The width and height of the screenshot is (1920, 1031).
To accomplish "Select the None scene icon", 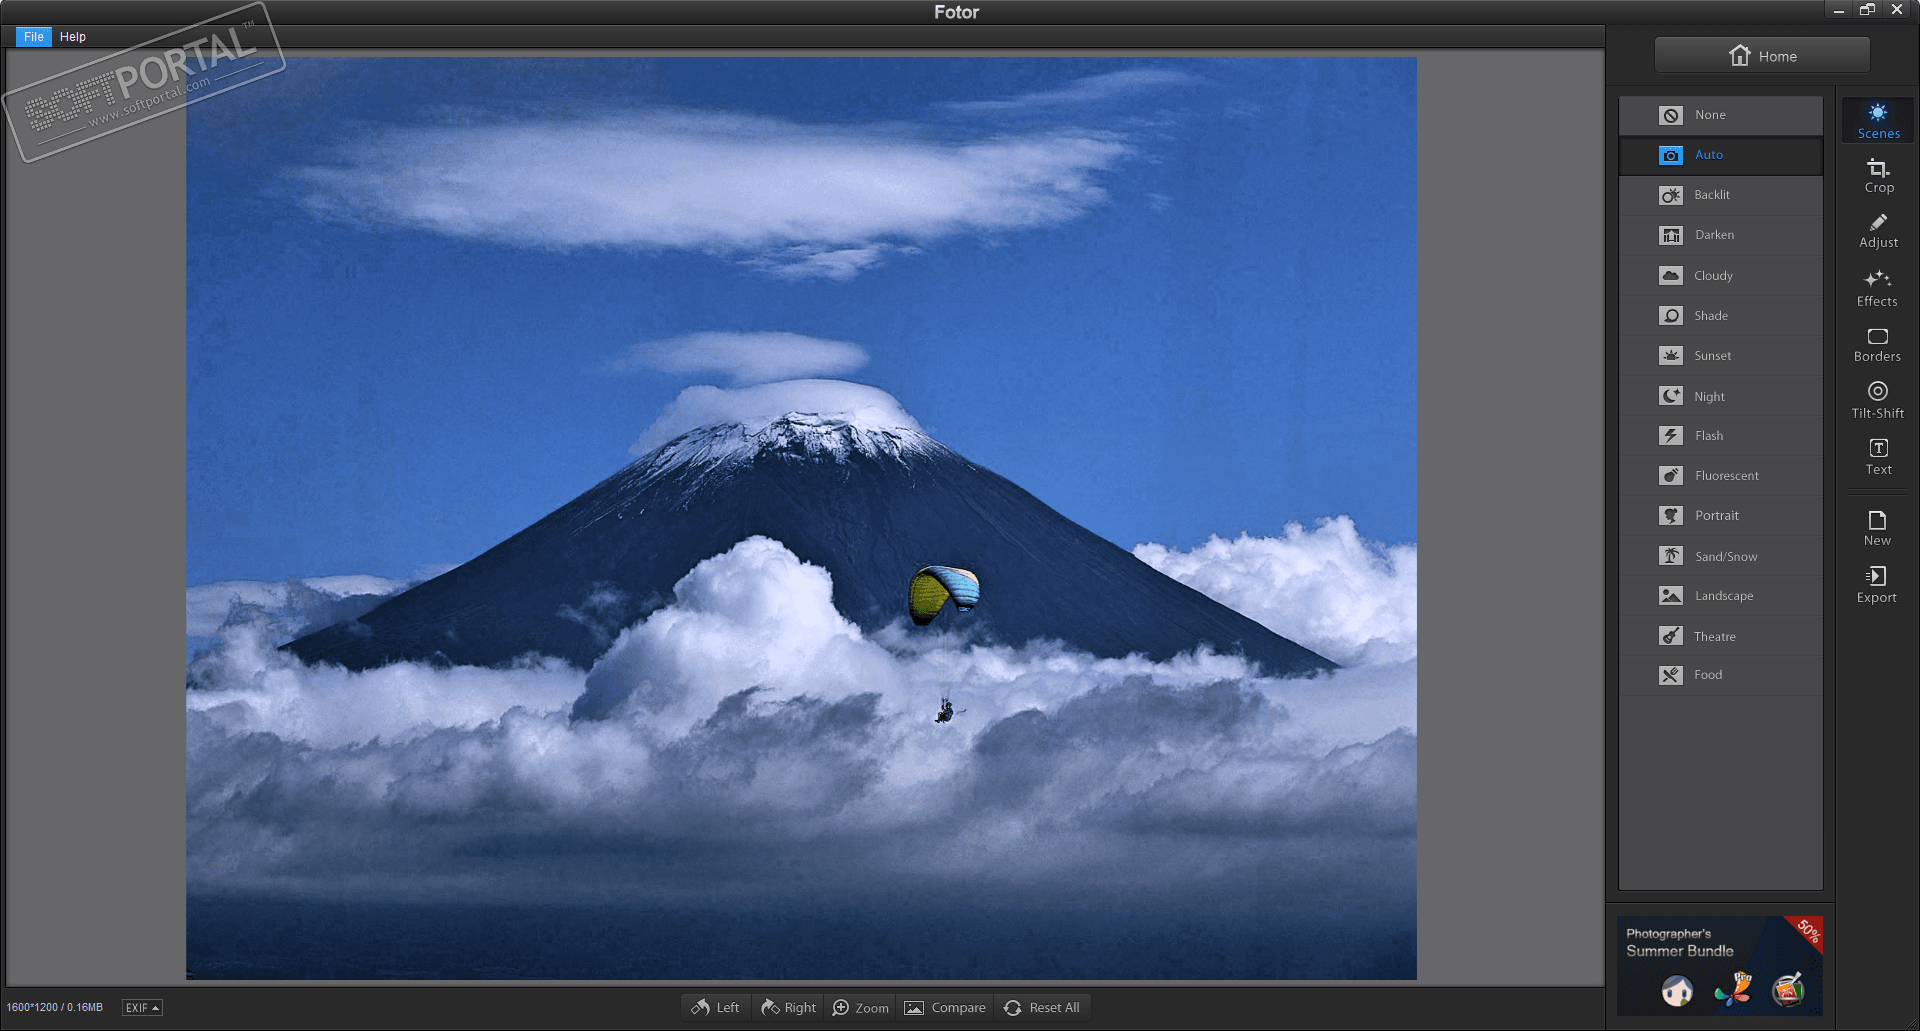I will point(1671,115).
